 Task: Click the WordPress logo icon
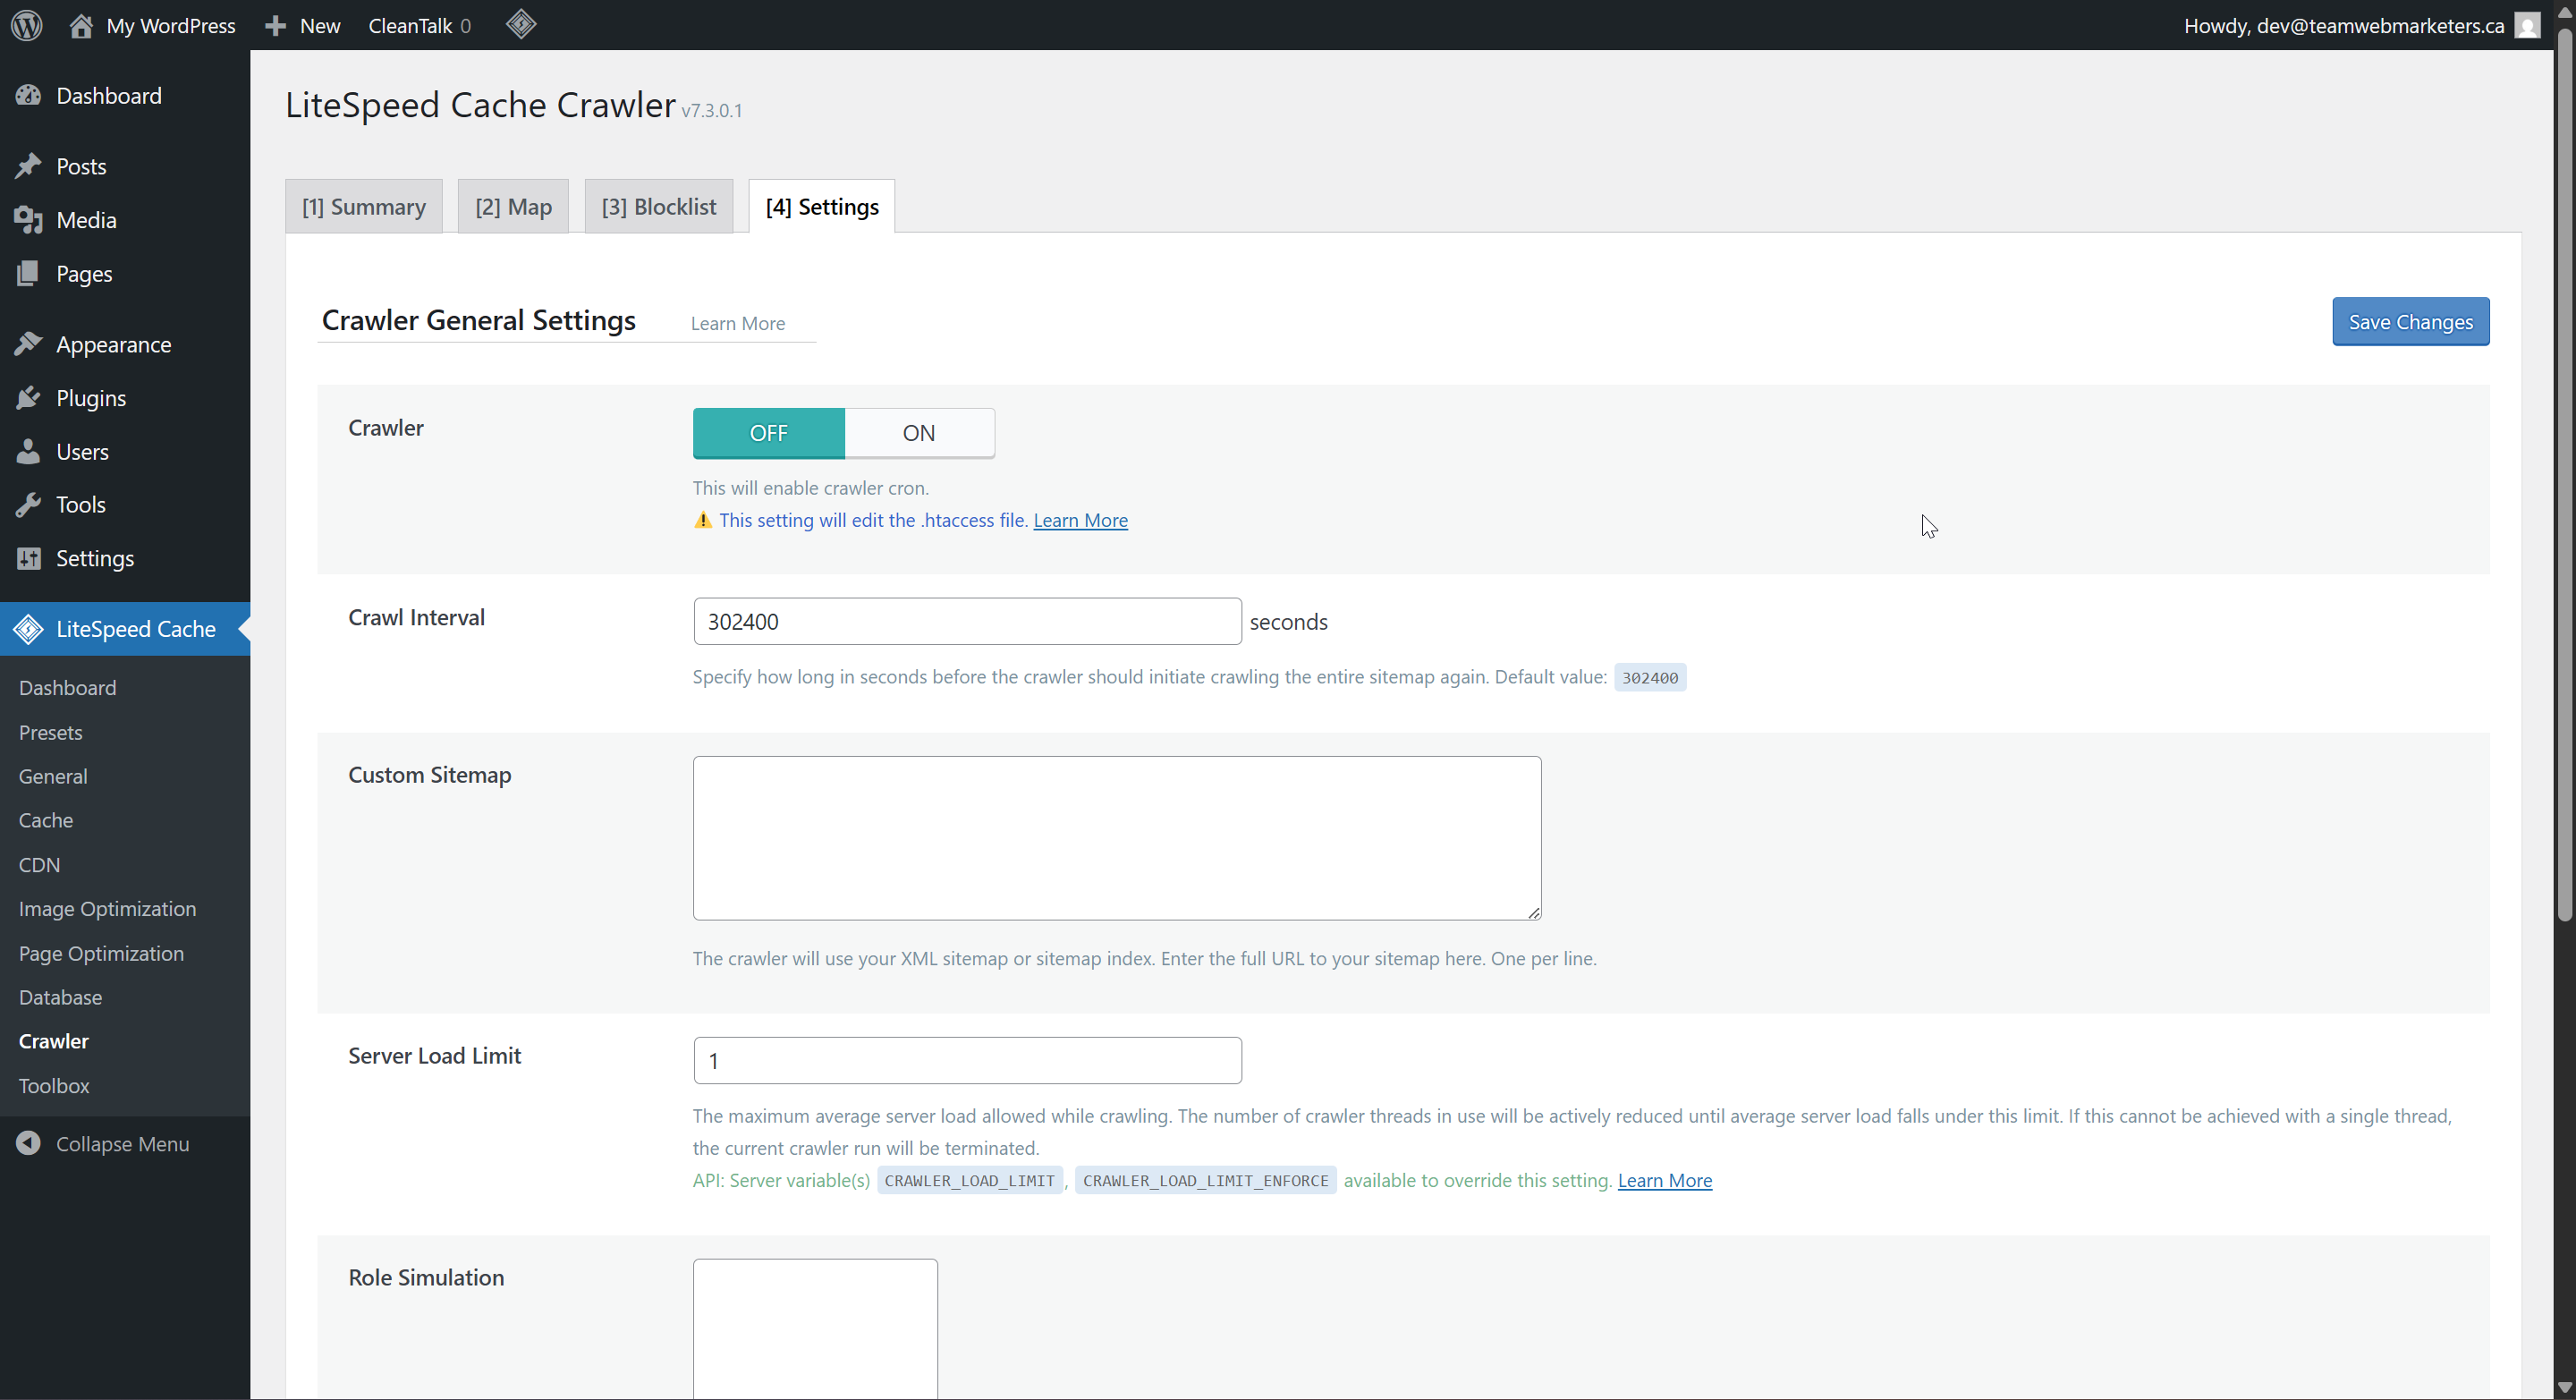click(27, 25)
